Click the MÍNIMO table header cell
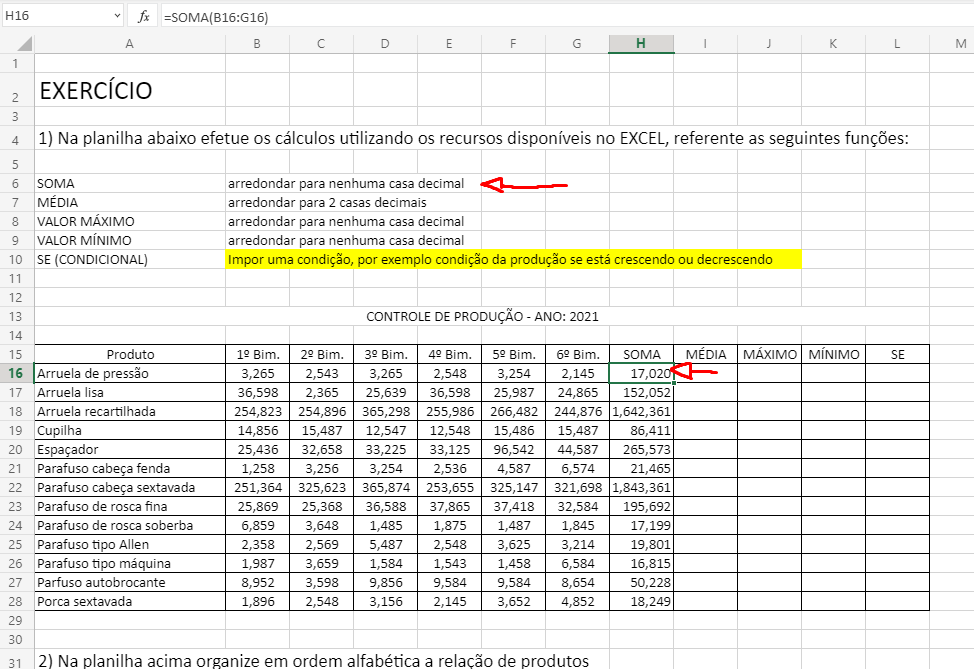 834,355
